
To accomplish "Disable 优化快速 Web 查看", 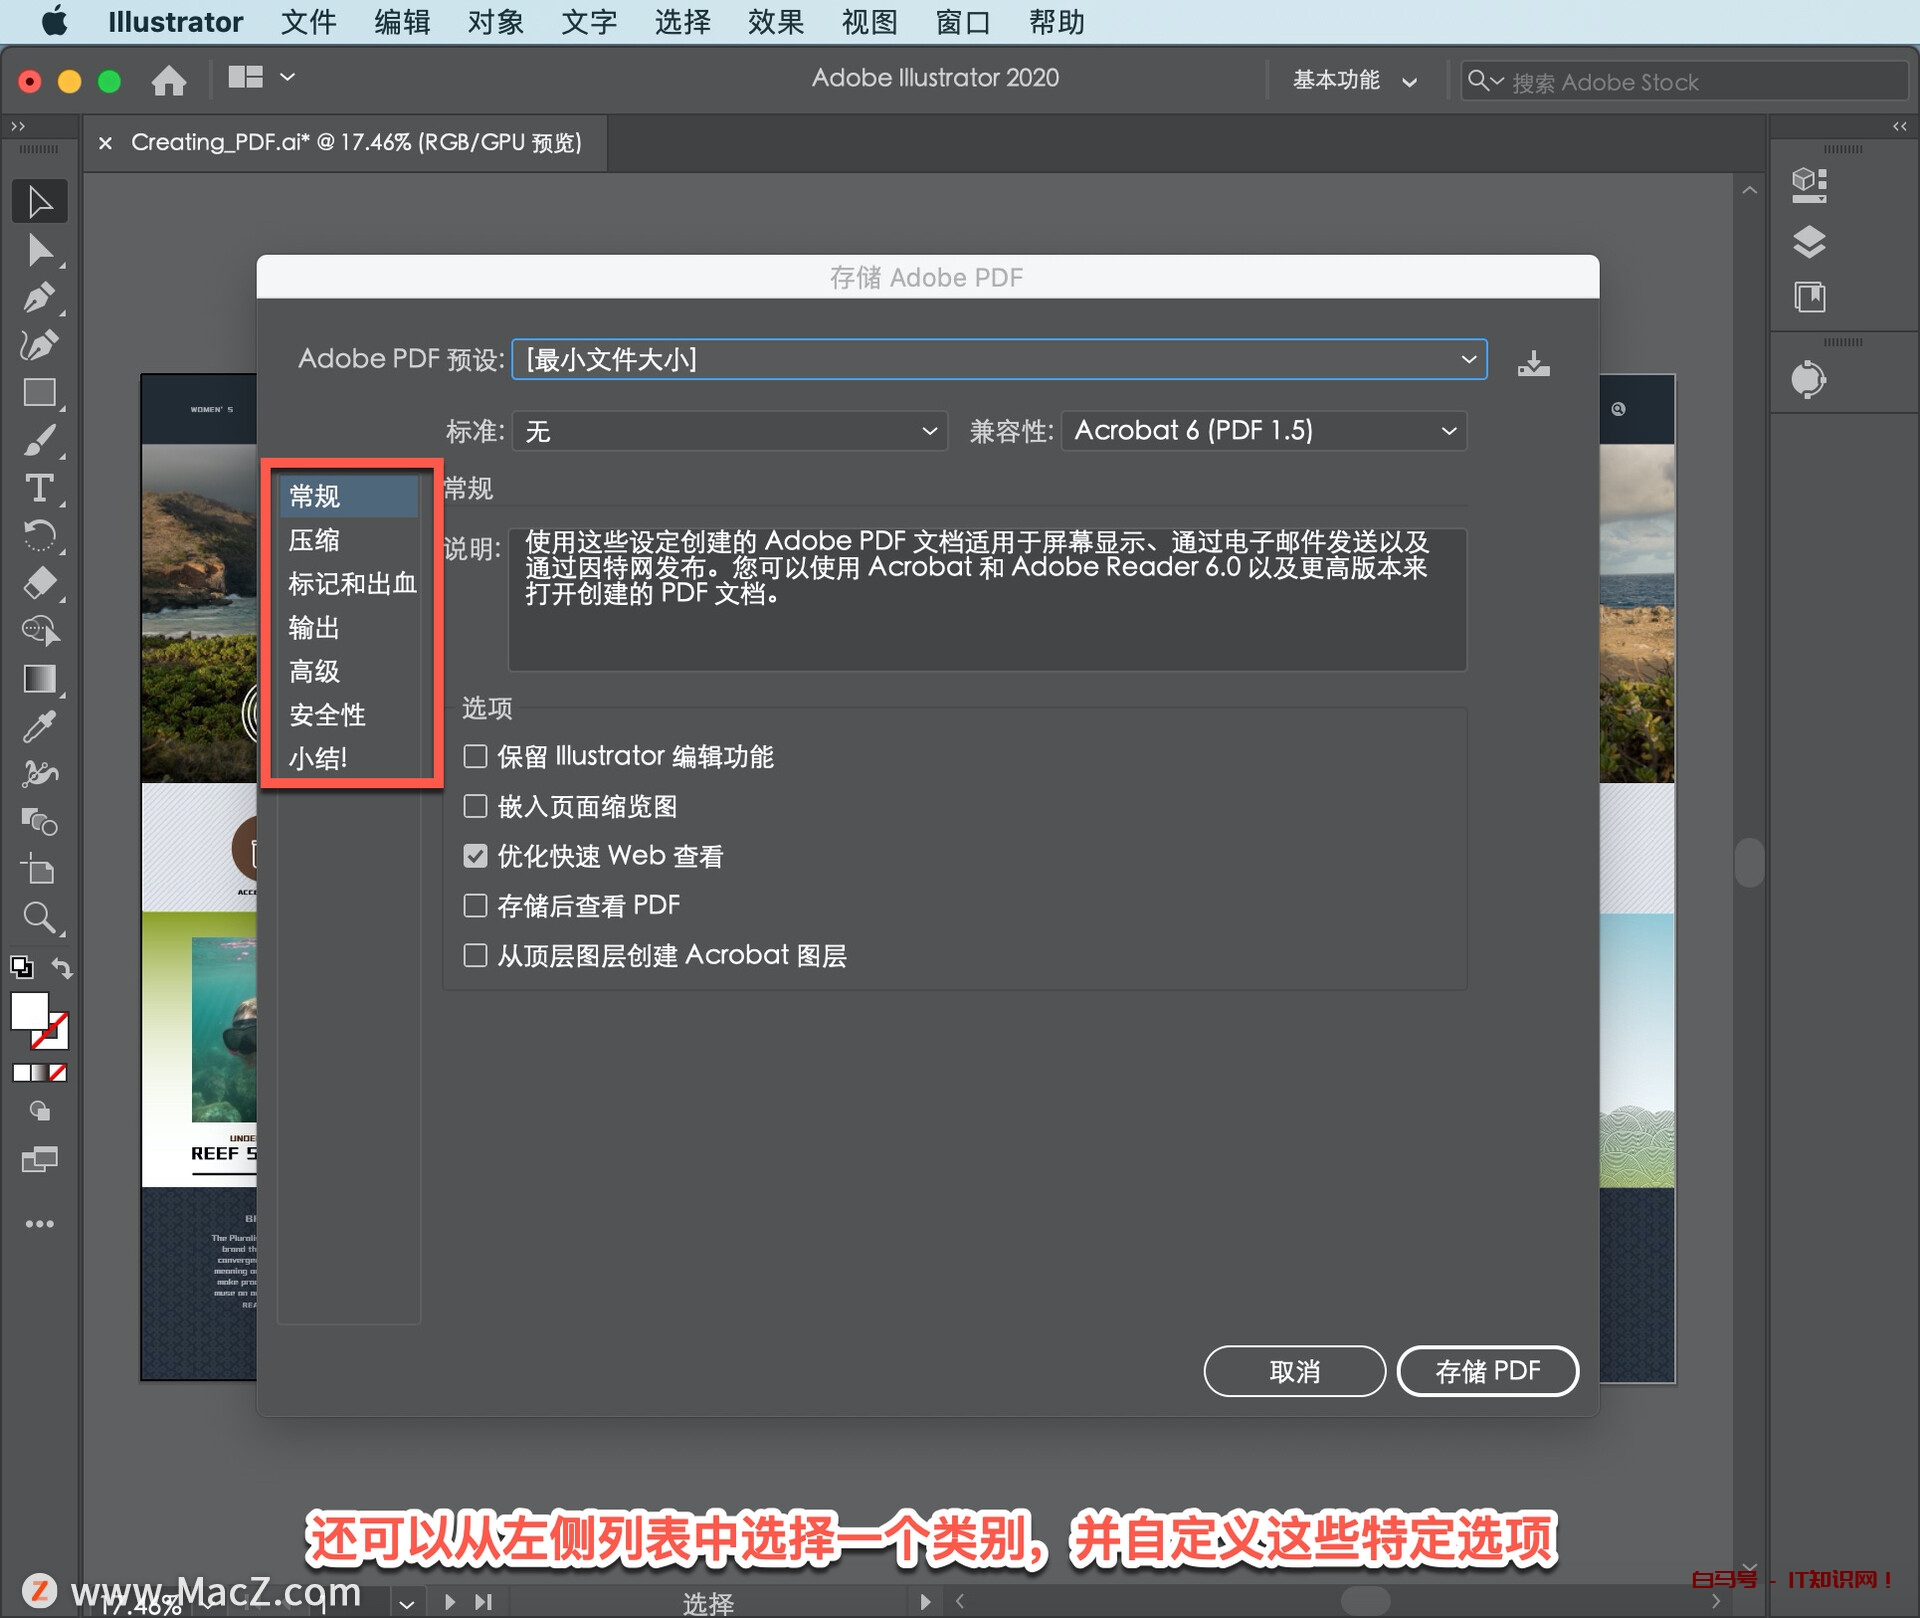I will tap(475, 856).
